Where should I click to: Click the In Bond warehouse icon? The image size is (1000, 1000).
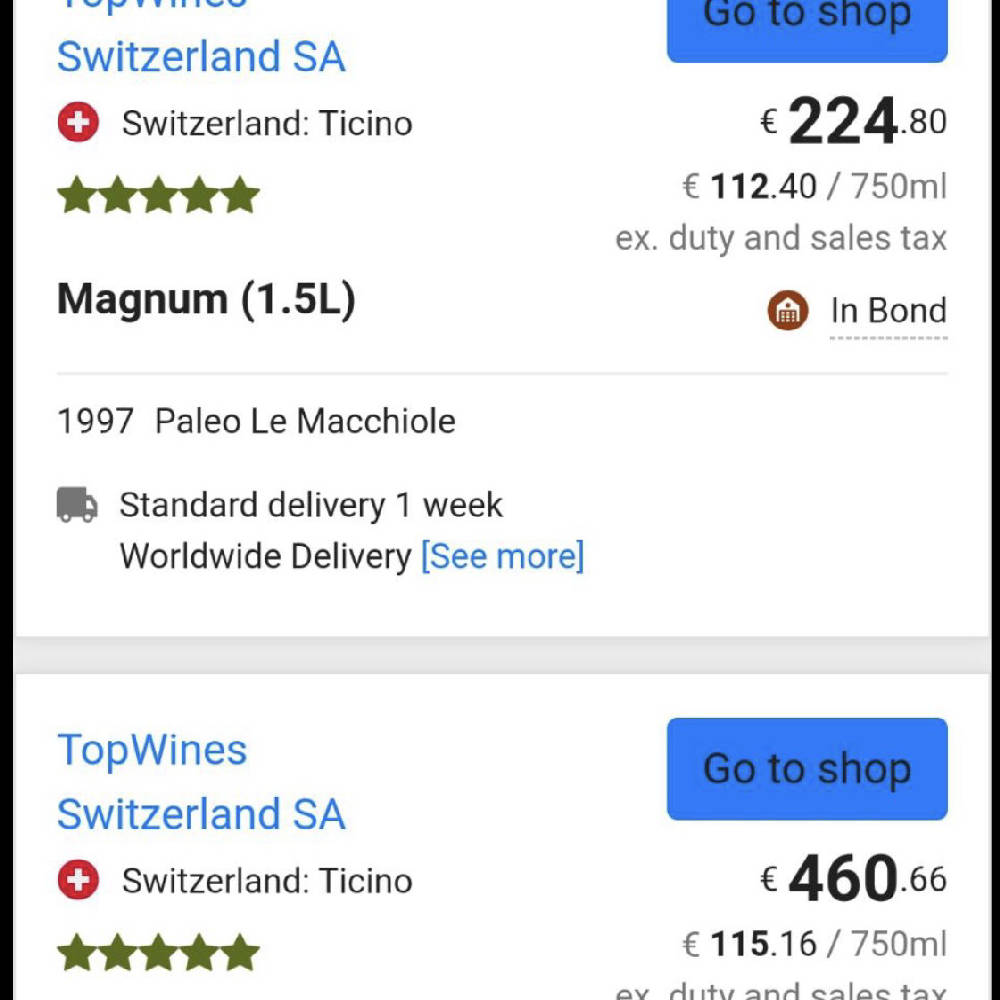coord(789,310)
